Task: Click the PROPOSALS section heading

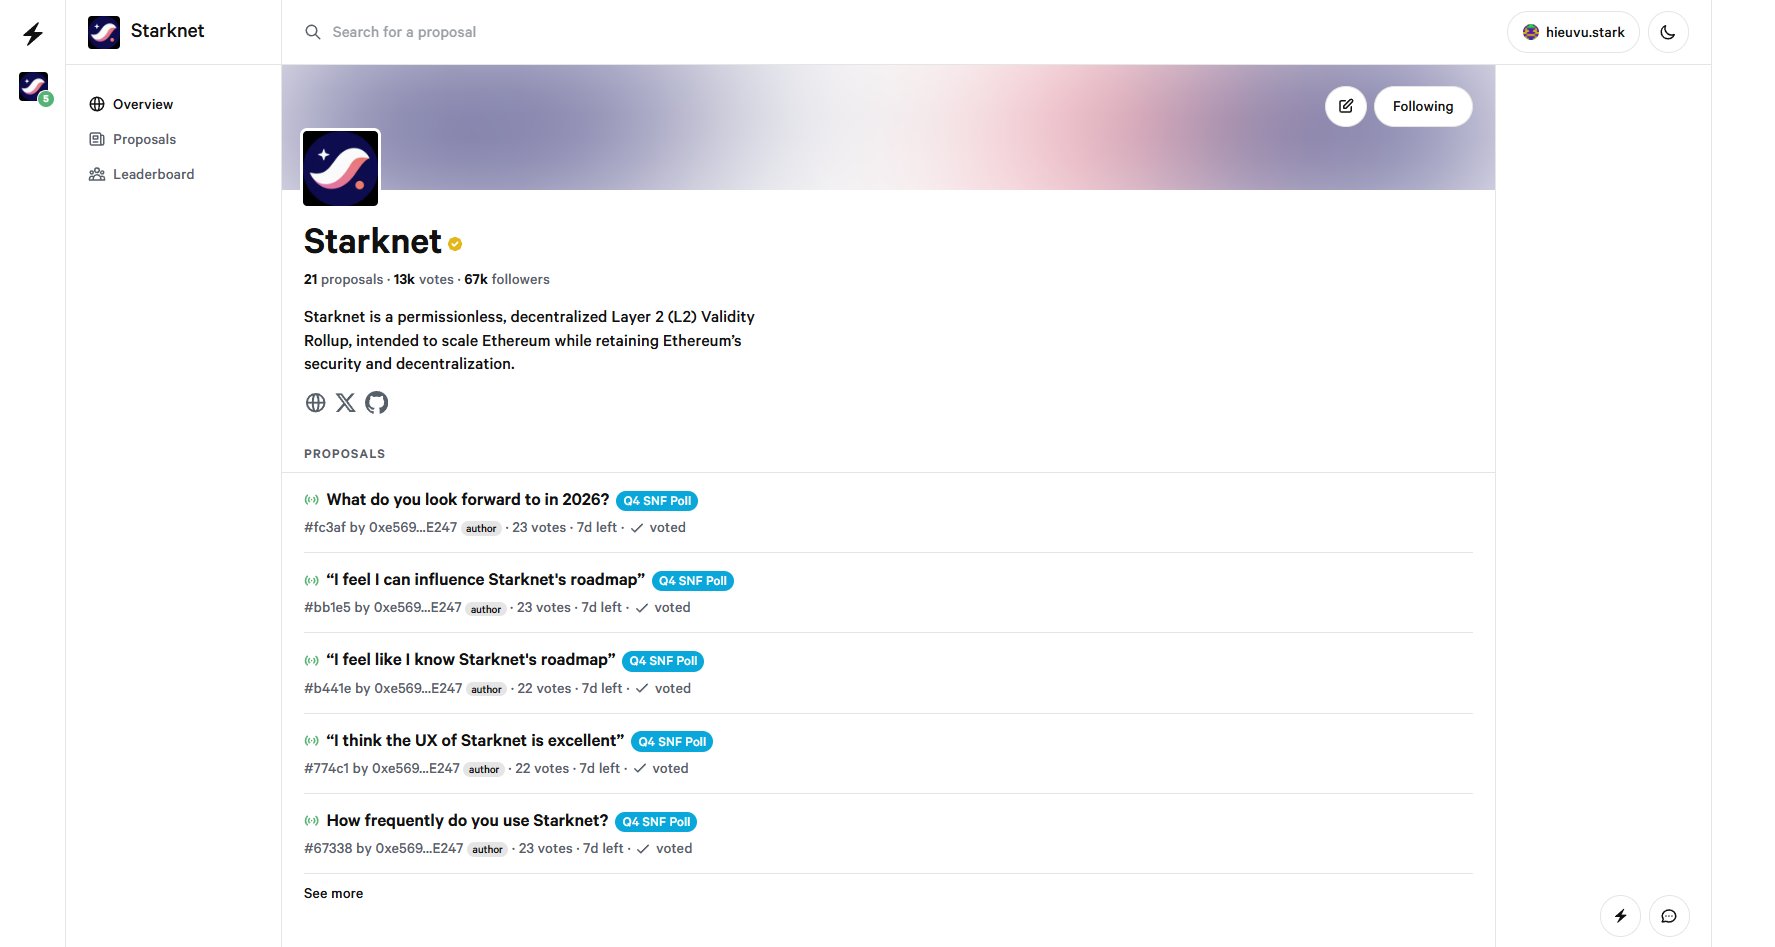Action: pos(345,454)
